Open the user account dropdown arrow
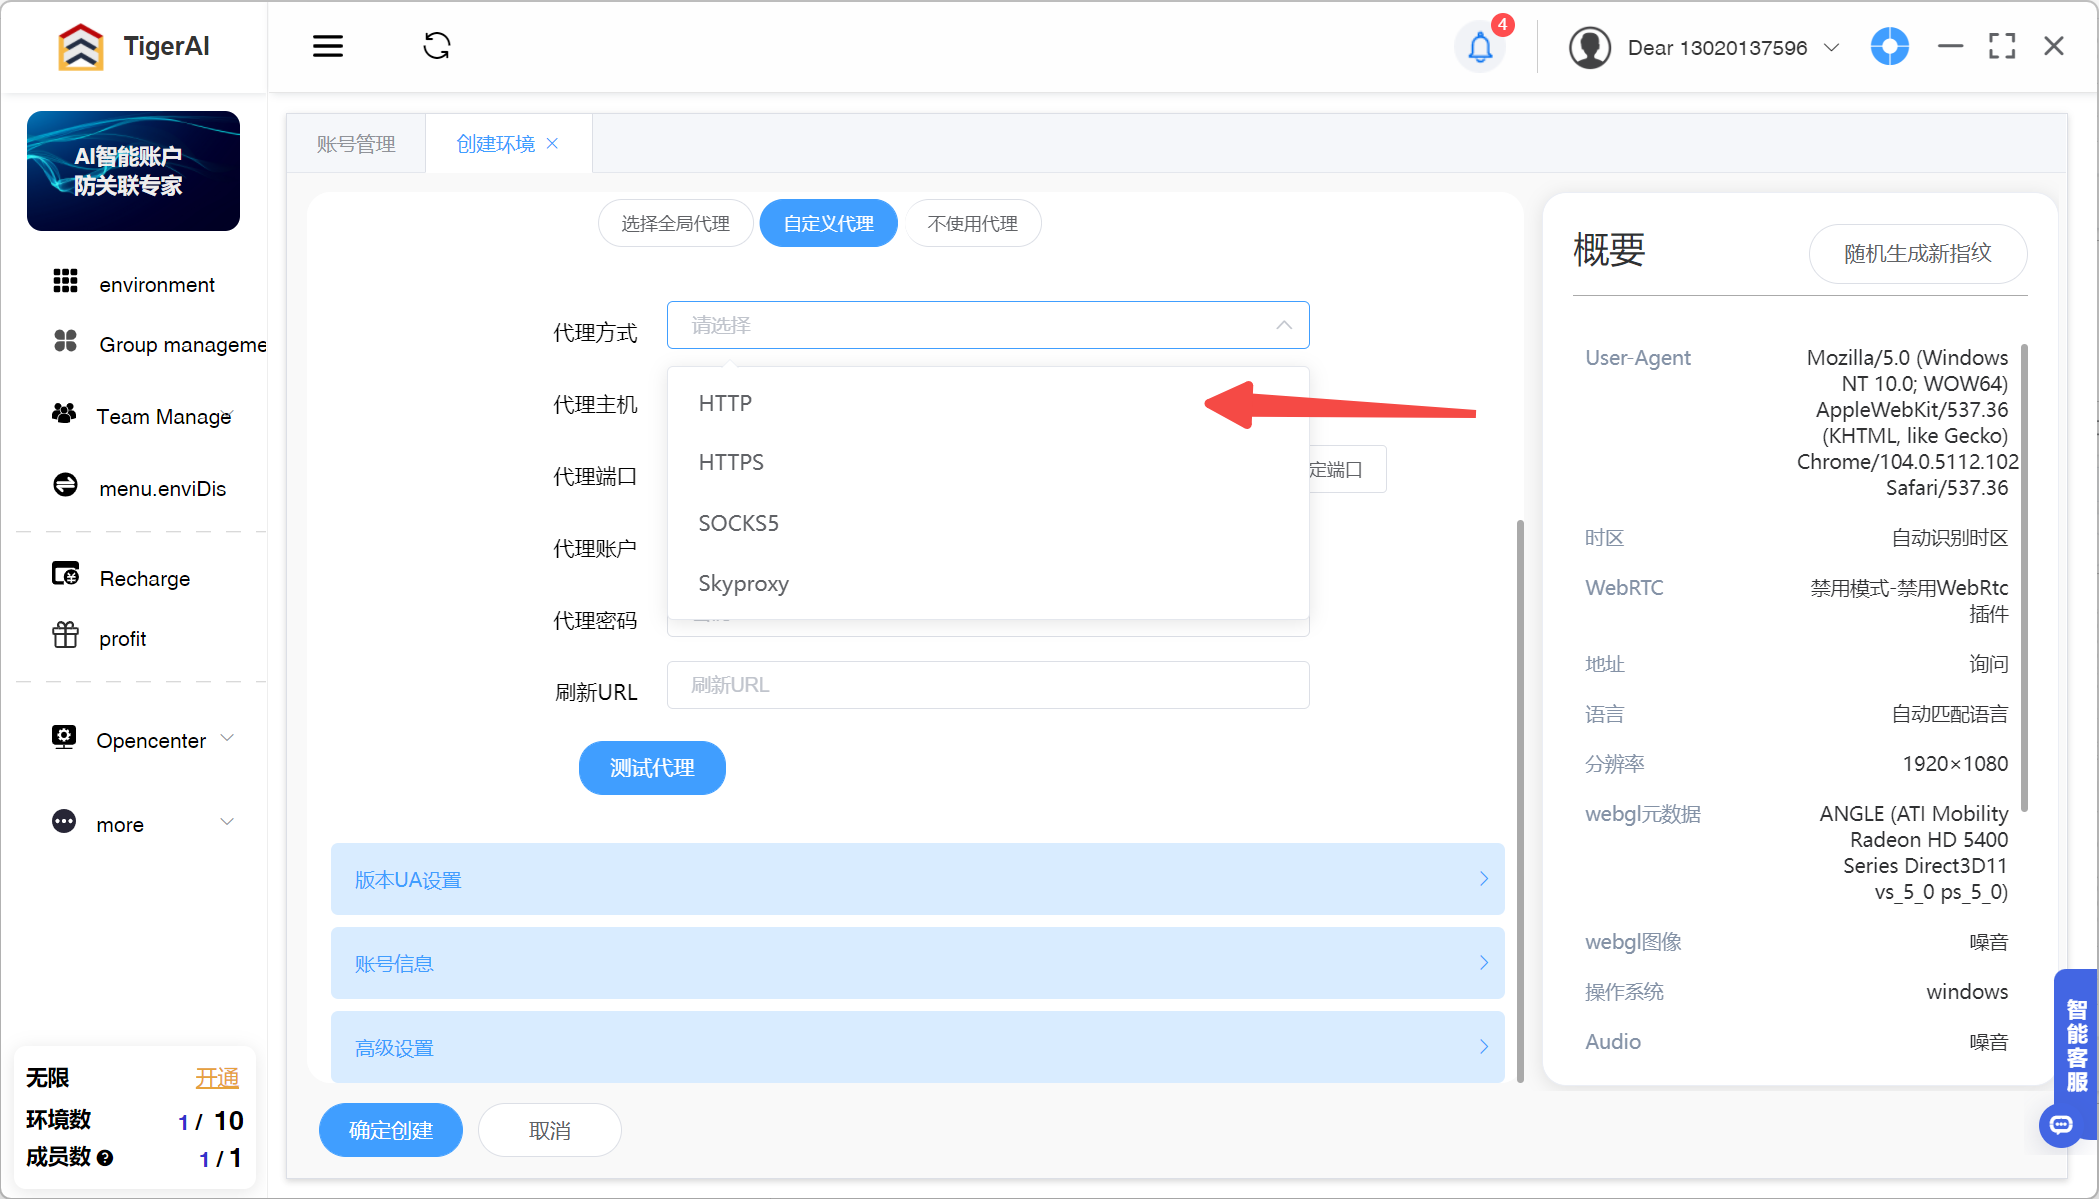The image size is (2099, 1199). tap(1832, 47)
